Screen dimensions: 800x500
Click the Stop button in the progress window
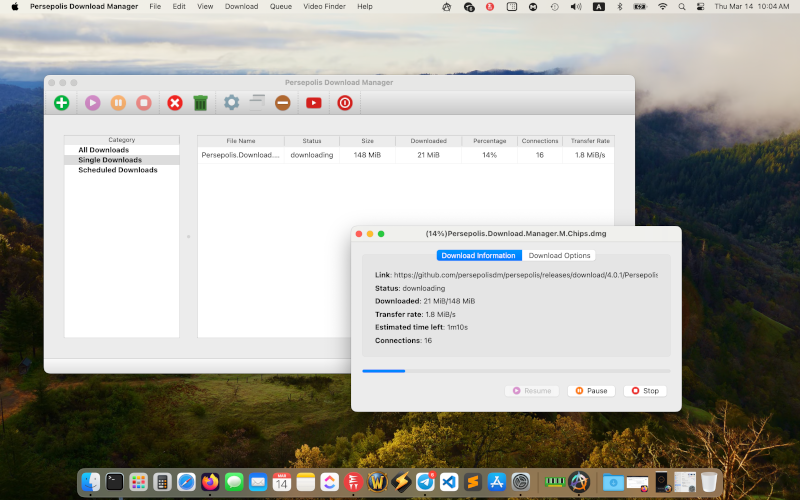(x=645, y=391)
